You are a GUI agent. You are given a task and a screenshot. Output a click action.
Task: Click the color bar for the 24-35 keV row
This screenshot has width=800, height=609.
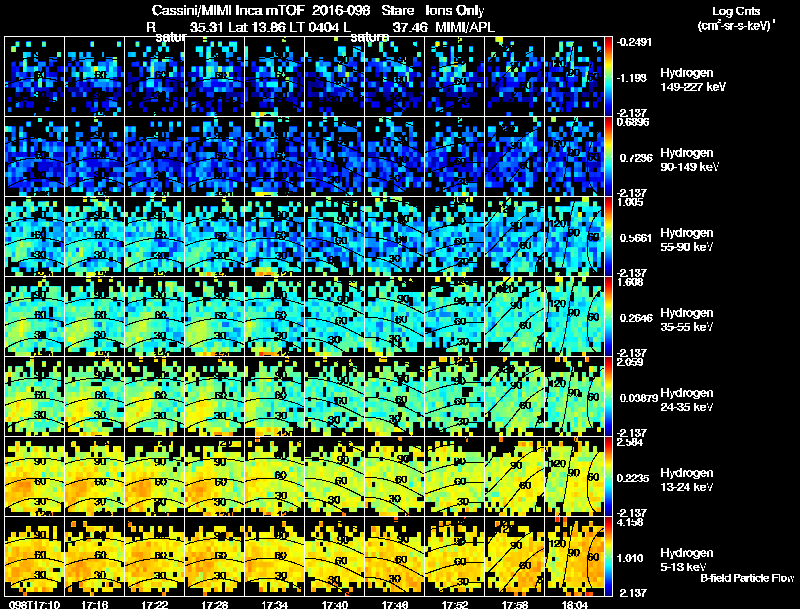(608, 397)
